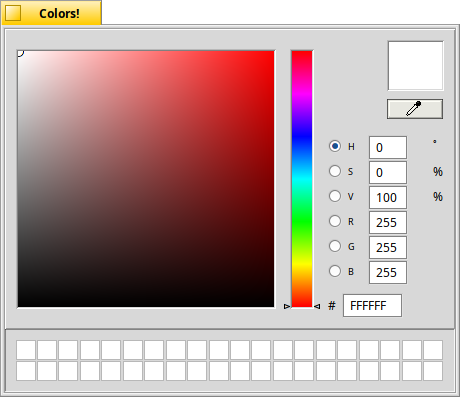Screen dimensions: 460x397
Task: Select the V value radio button
Action: click(x=335, y=196)
